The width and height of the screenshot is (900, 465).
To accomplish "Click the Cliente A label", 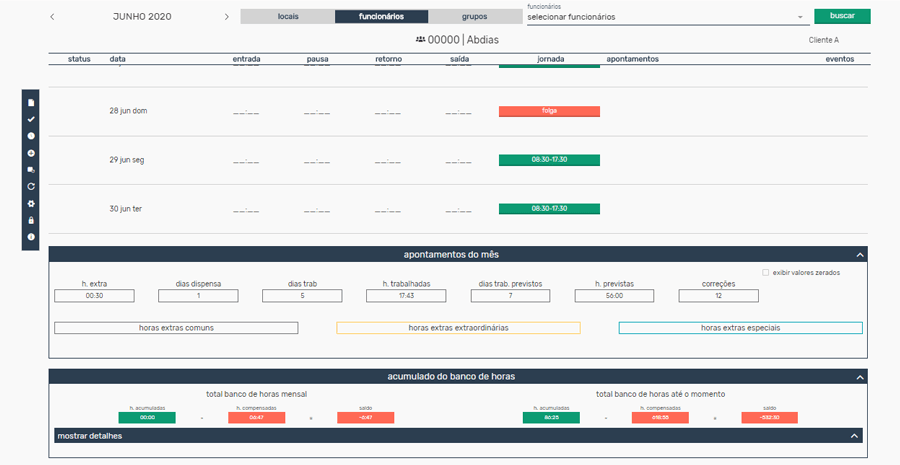I will (824, 40).
